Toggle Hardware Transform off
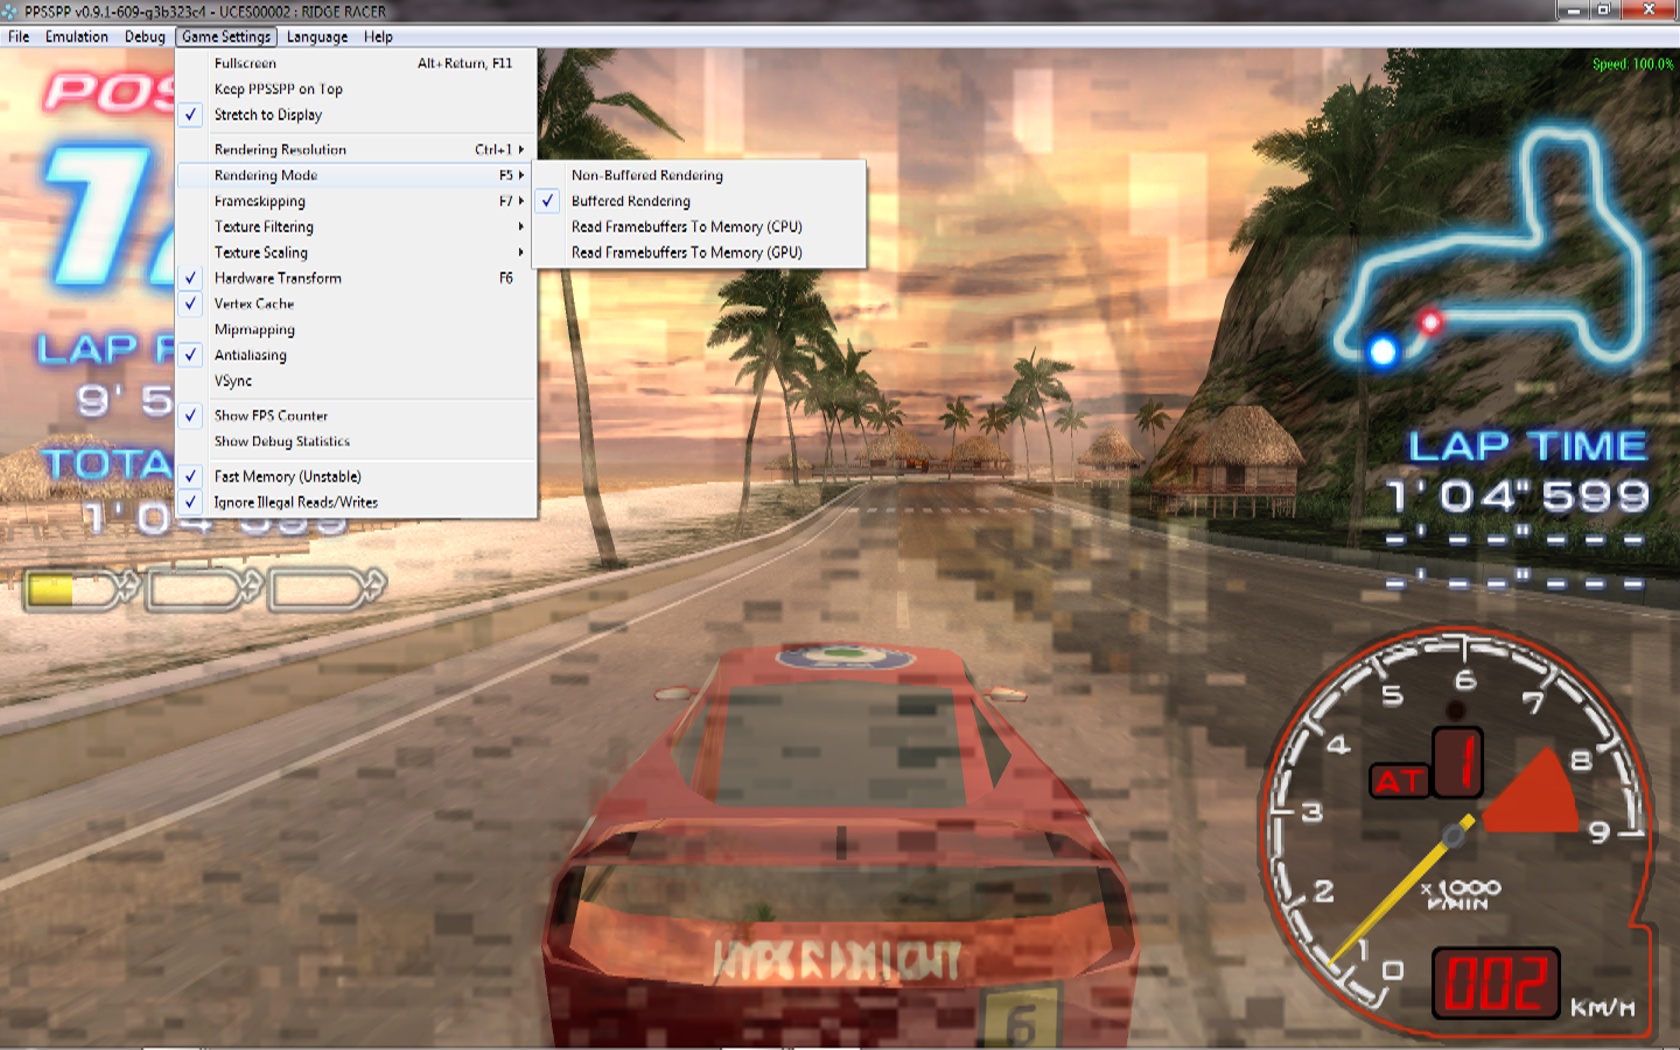Image resolution: width=1680 pixels, height=1050 pixels. point(277,278)
